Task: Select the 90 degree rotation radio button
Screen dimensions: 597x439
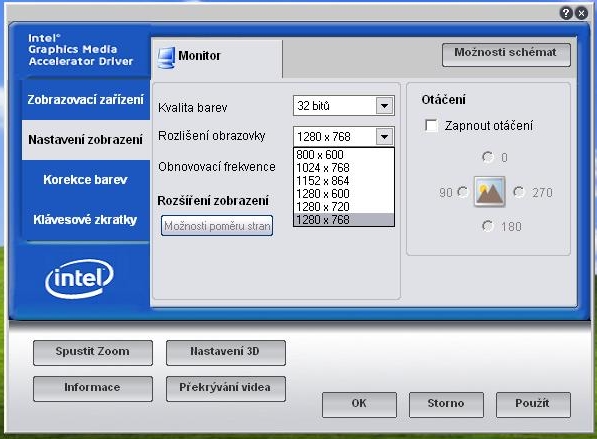Action: tap(463, 192)
